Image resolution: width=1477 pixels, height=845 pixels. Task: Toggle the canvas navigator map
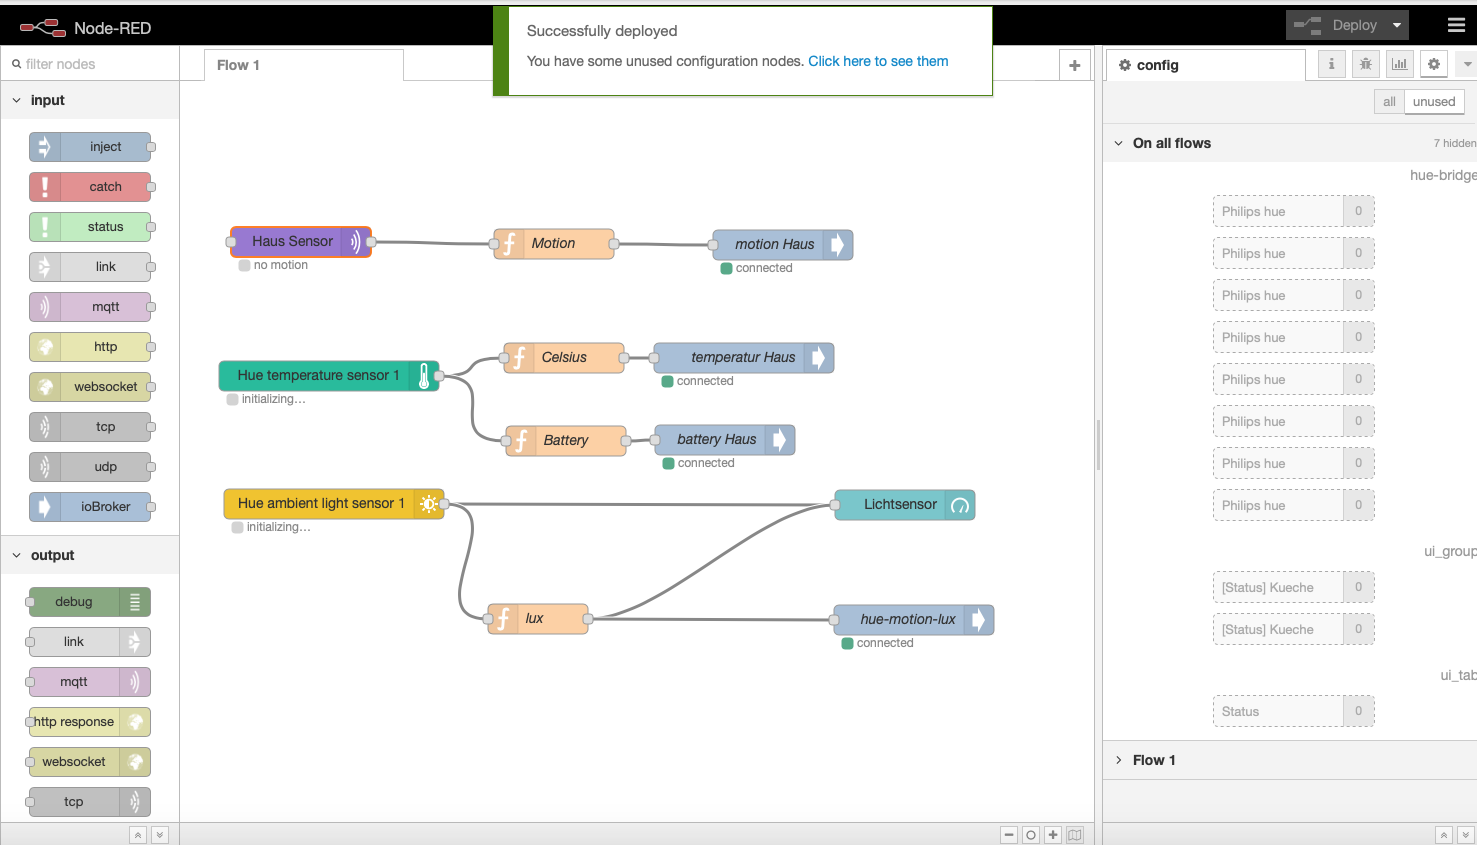coord(1075,835)
